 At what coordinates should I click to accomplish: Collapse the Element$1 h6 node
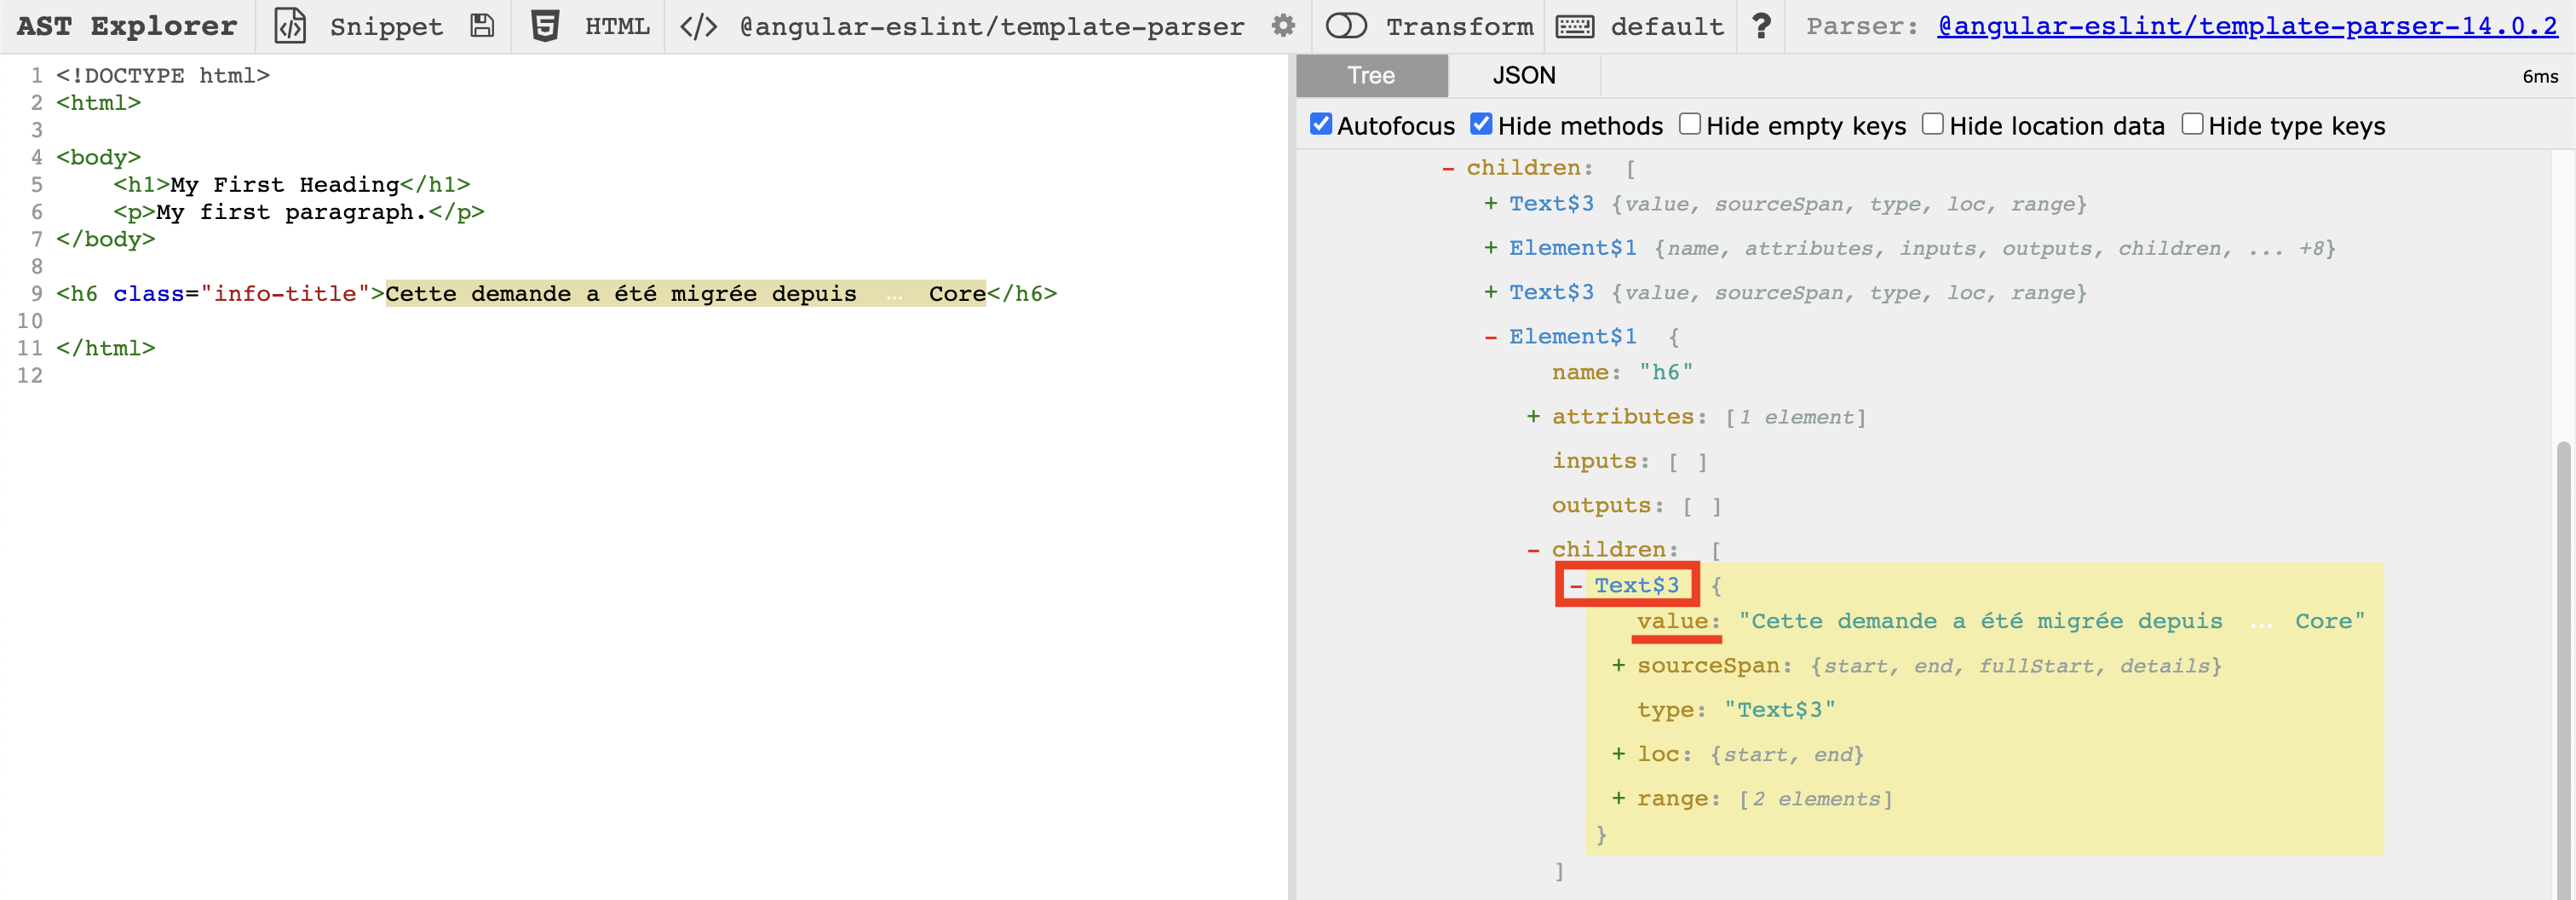[x=1491, y=337]
